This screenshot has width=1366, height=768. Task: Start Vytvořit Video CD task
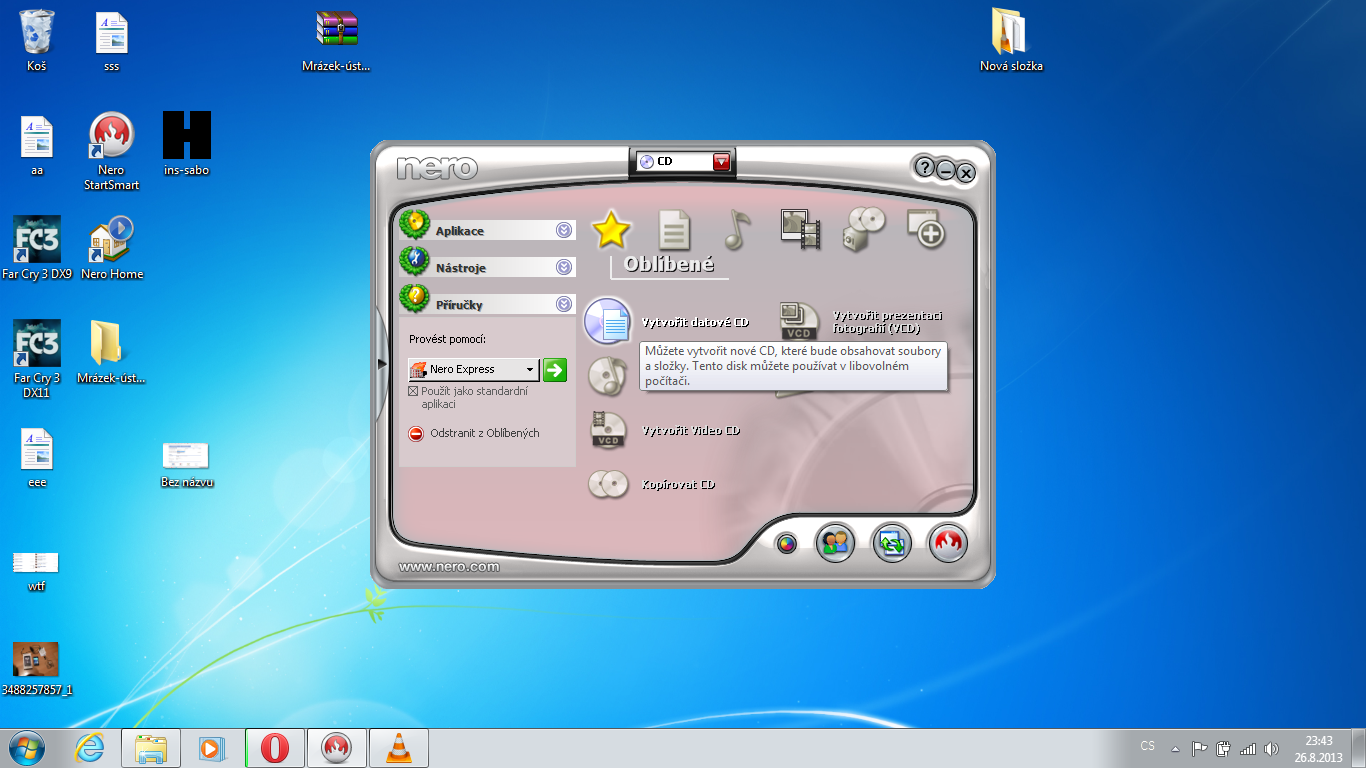(x=691, y=431)
